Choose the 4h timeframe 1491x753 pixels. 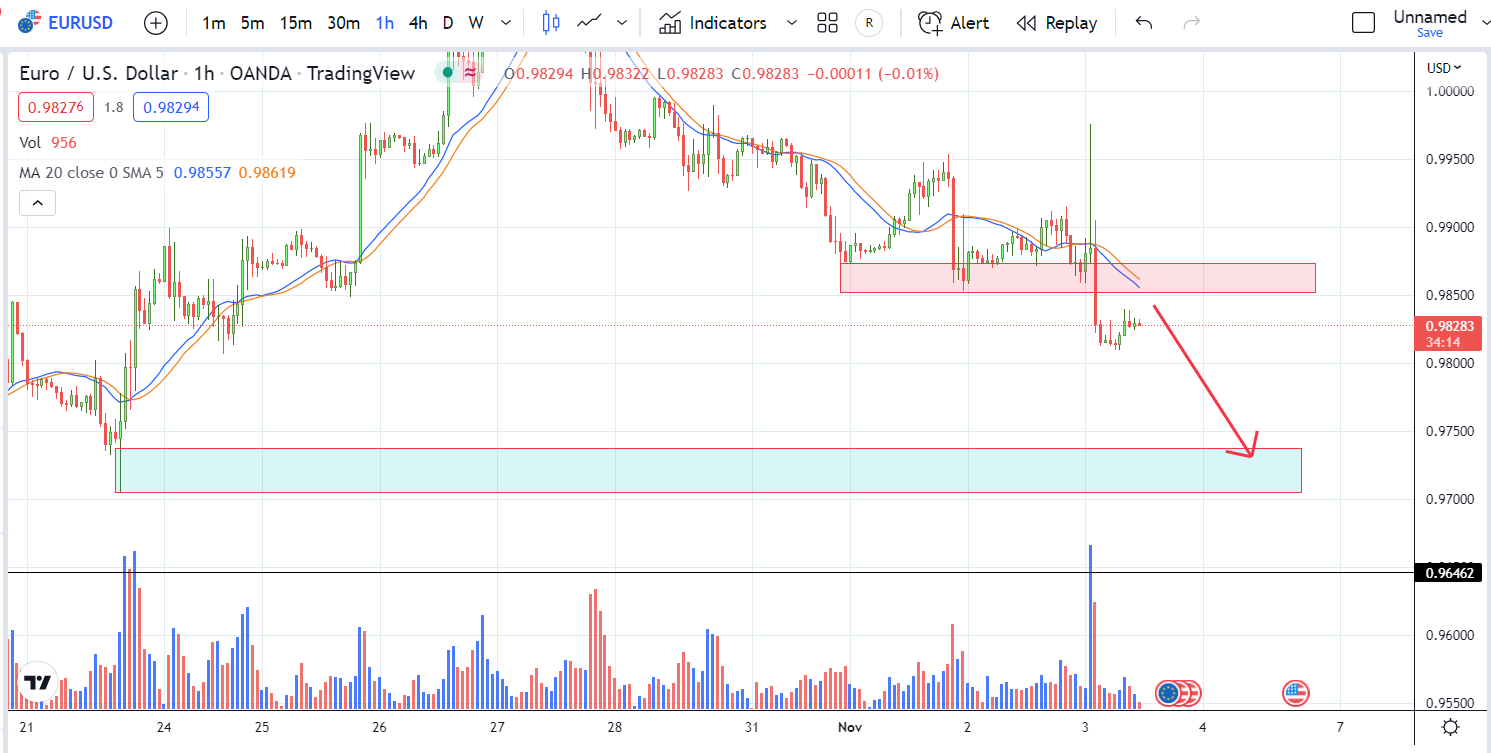coord(419,22)
